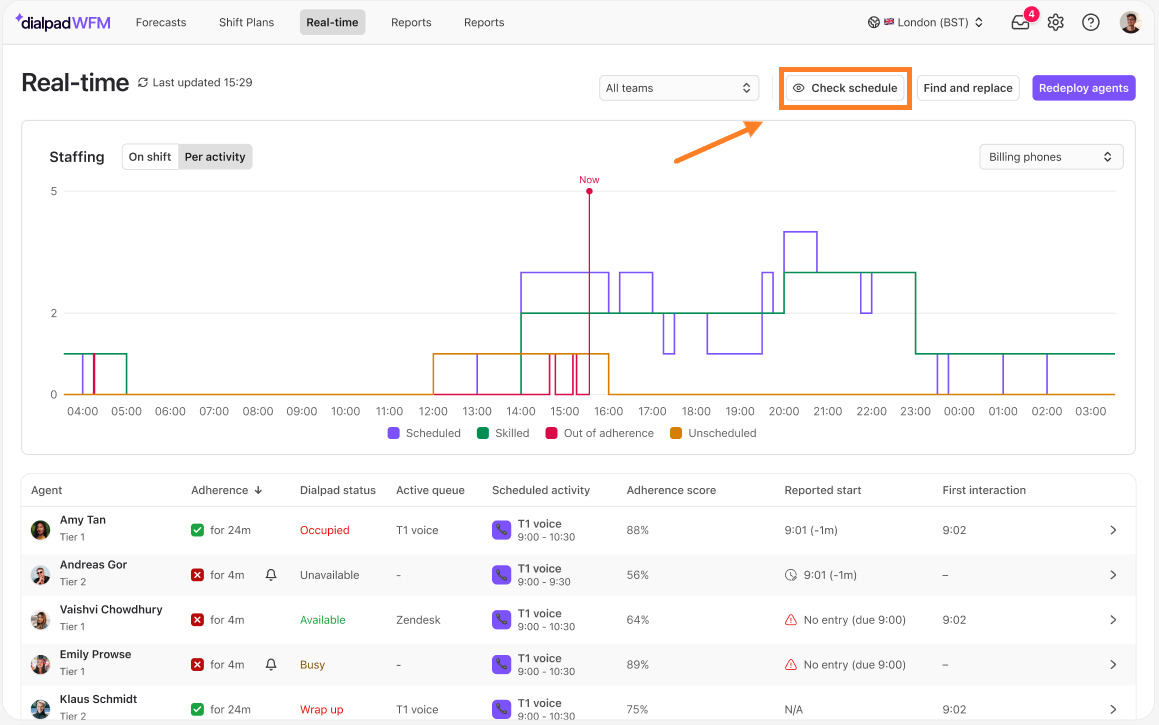Screen dimensions: 1159x725
Task: Click Vaishvi Chowdhury's avatar
Action: [x=40, y=620]
